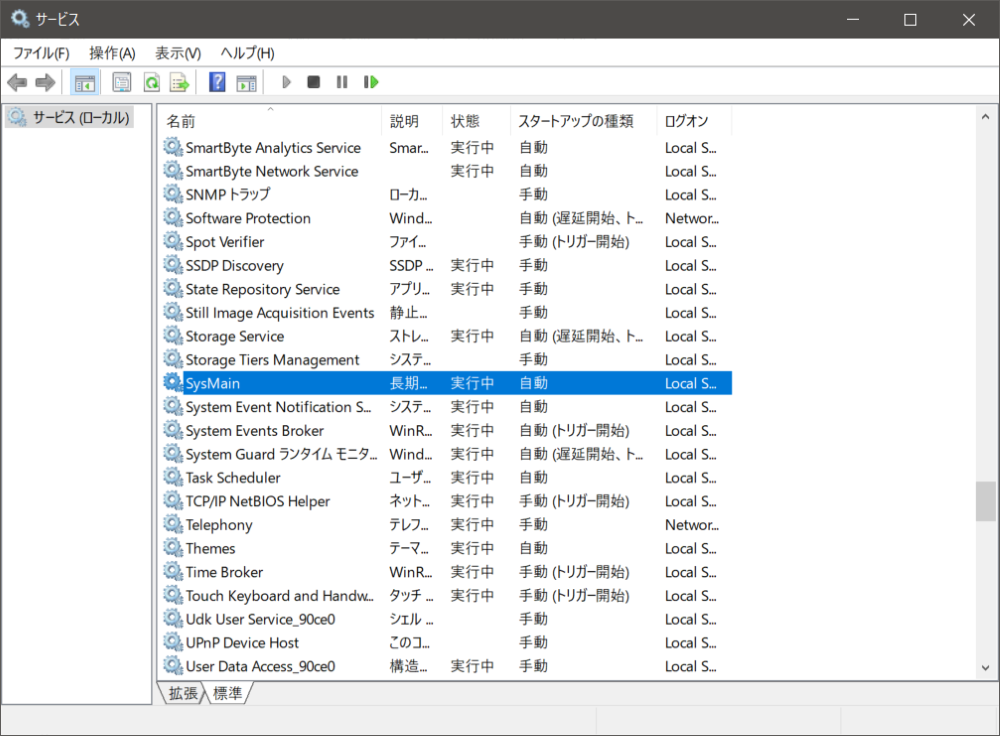Toggle the console tree pane visibility

coord(85,81)
